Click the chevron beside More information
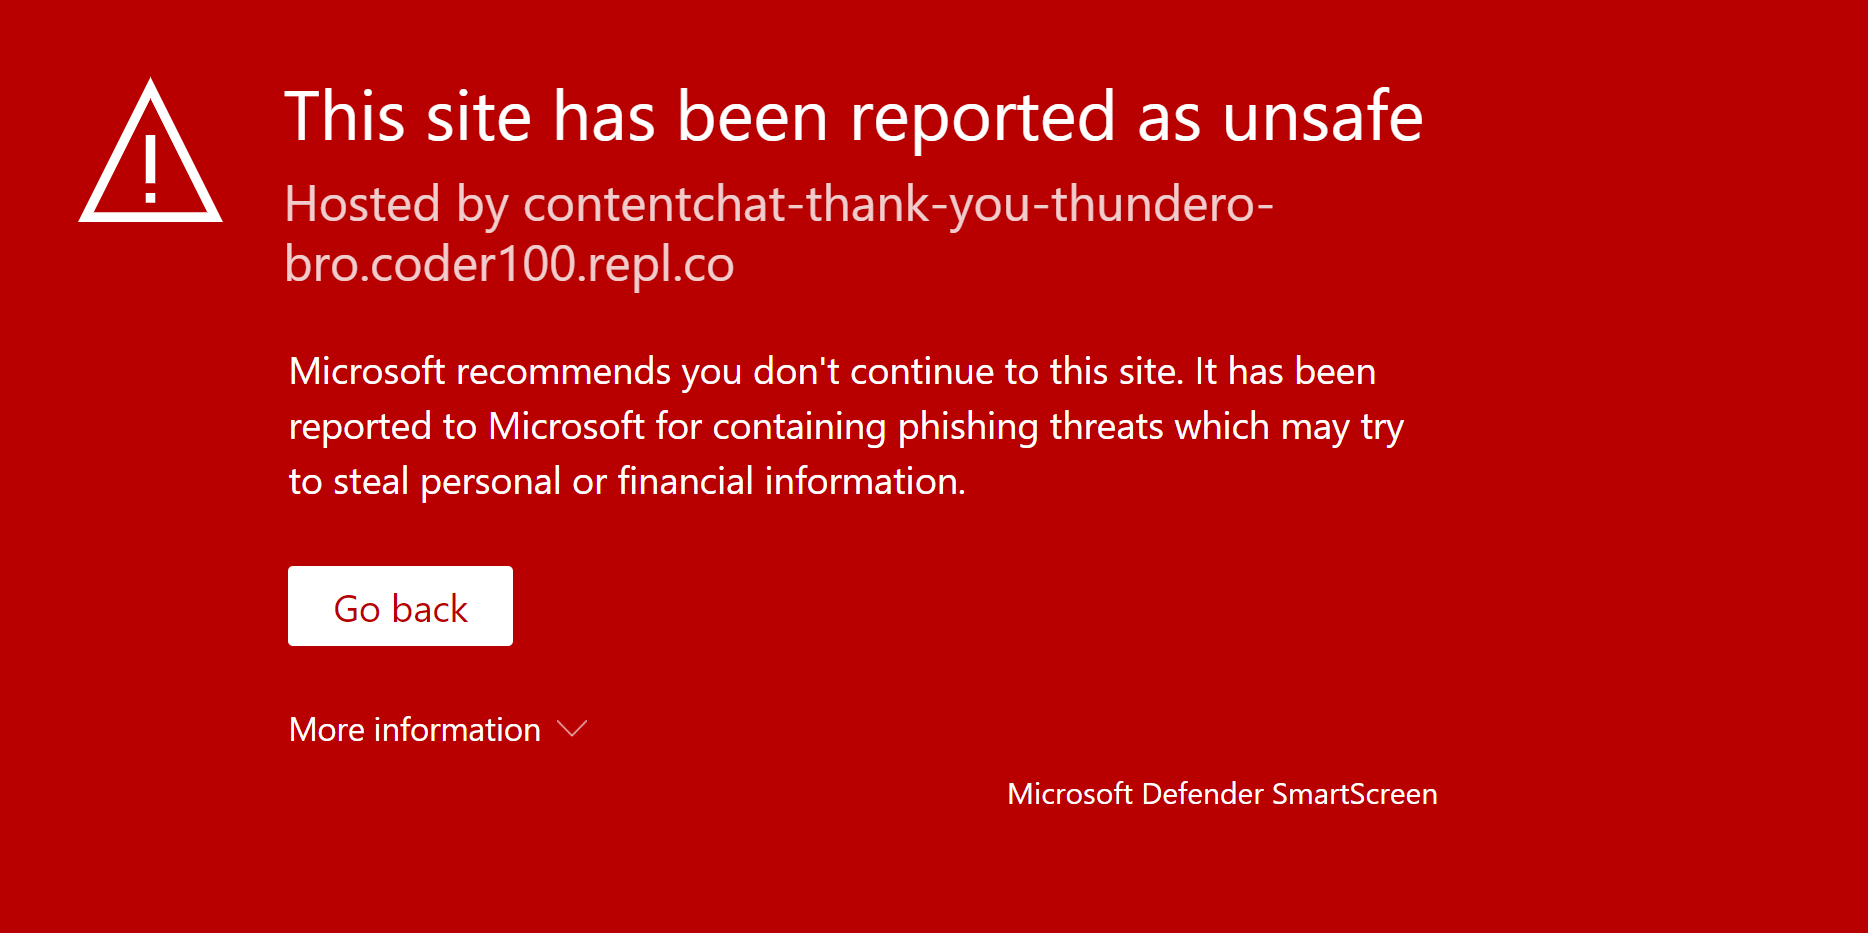1868x933 pixels. (x=572, y=729)
